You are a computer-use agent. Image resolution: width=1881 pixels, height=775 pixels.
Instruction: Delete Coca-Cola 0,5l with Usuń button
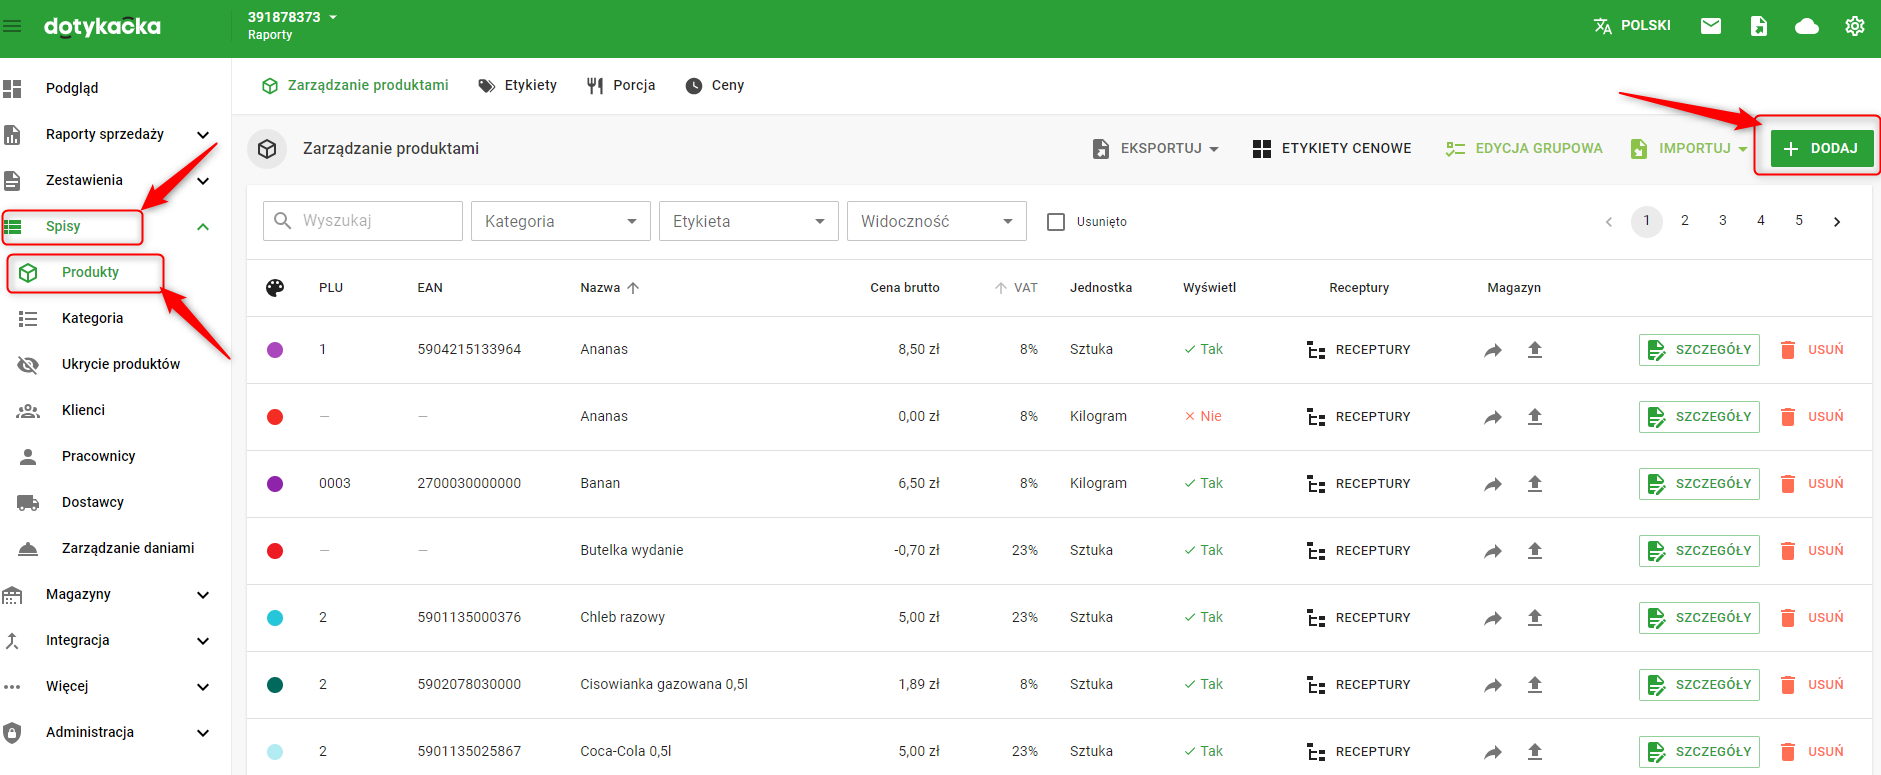pyautogui.click(x=1812, y=752)
